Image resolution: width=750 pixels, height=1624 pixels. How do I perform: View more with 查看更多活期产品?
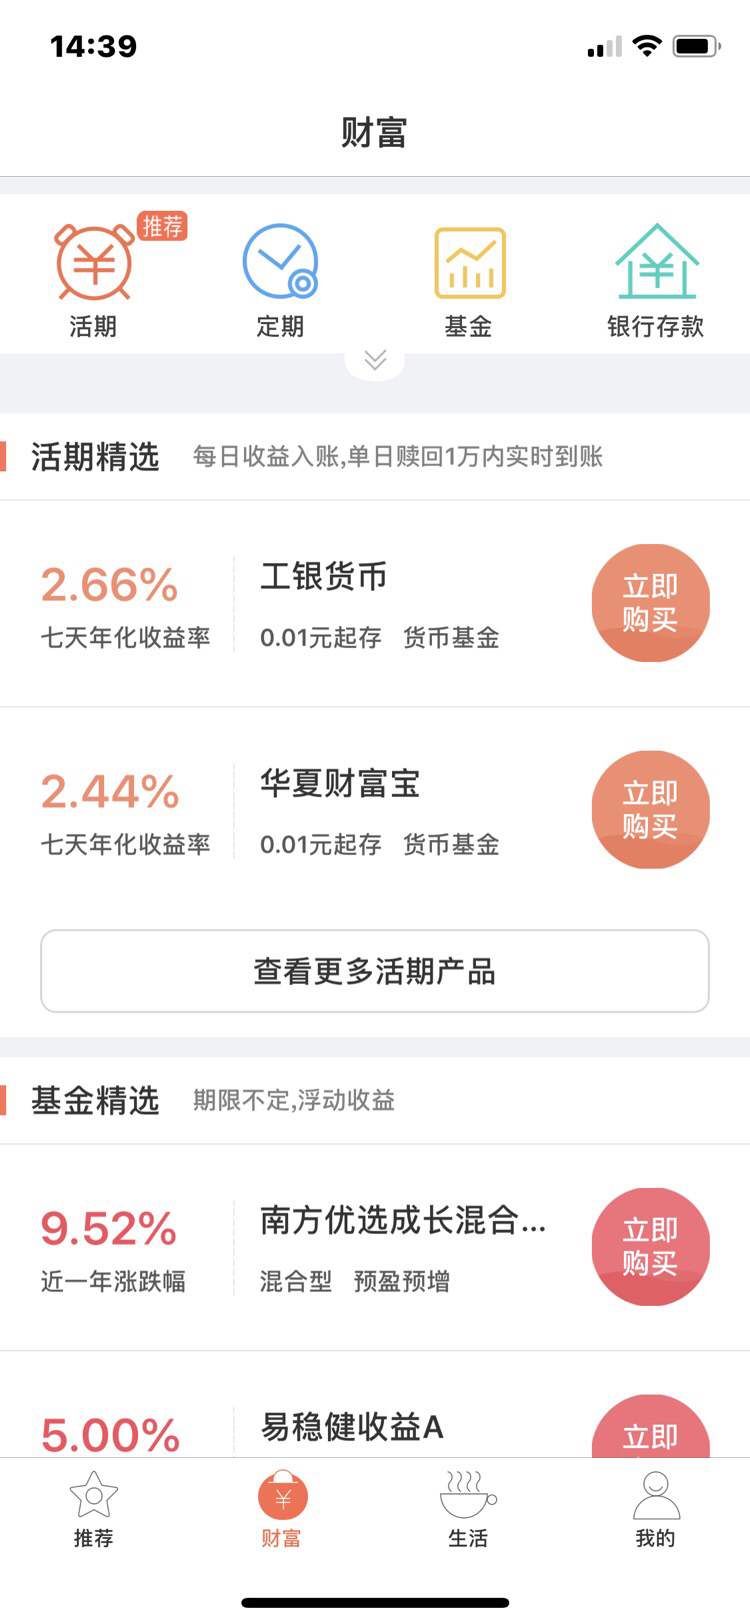(375, 971)
